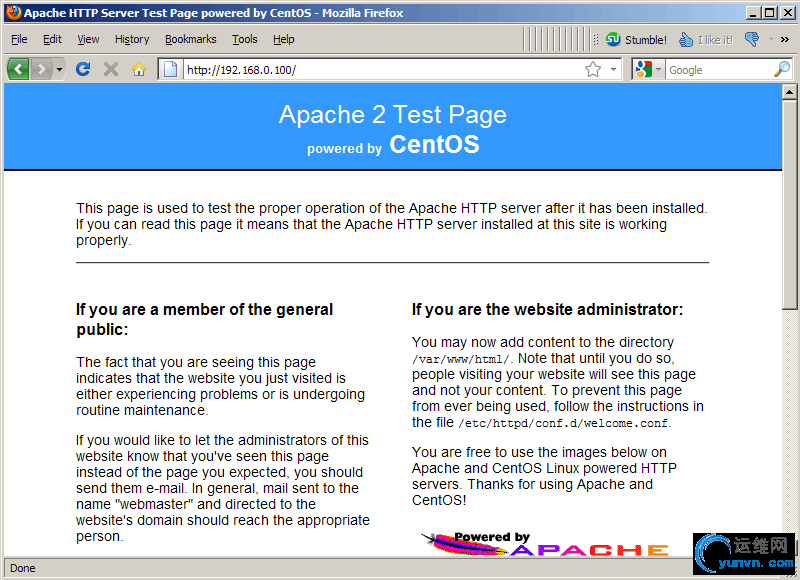Click the 'Done' status bar text
The width and height of the screenshot is (800, 580).
23,568
